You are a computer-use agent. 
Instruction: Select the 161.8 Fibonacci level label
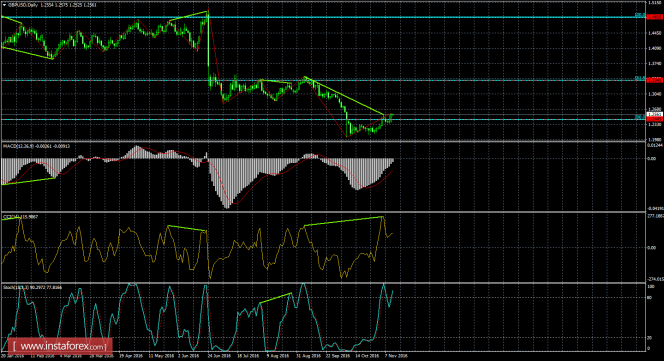pos(639,78)
